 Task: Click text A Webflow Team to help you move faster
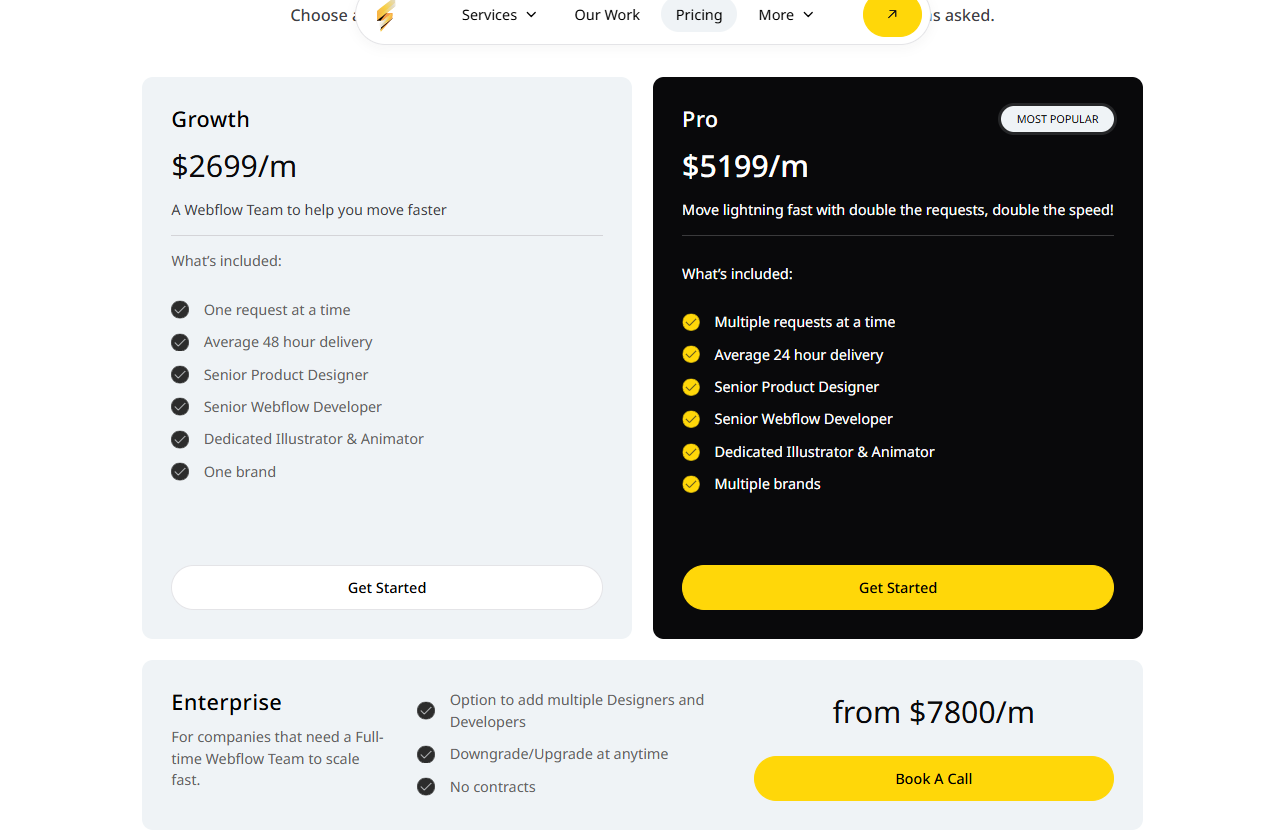(x=309, y=210)
